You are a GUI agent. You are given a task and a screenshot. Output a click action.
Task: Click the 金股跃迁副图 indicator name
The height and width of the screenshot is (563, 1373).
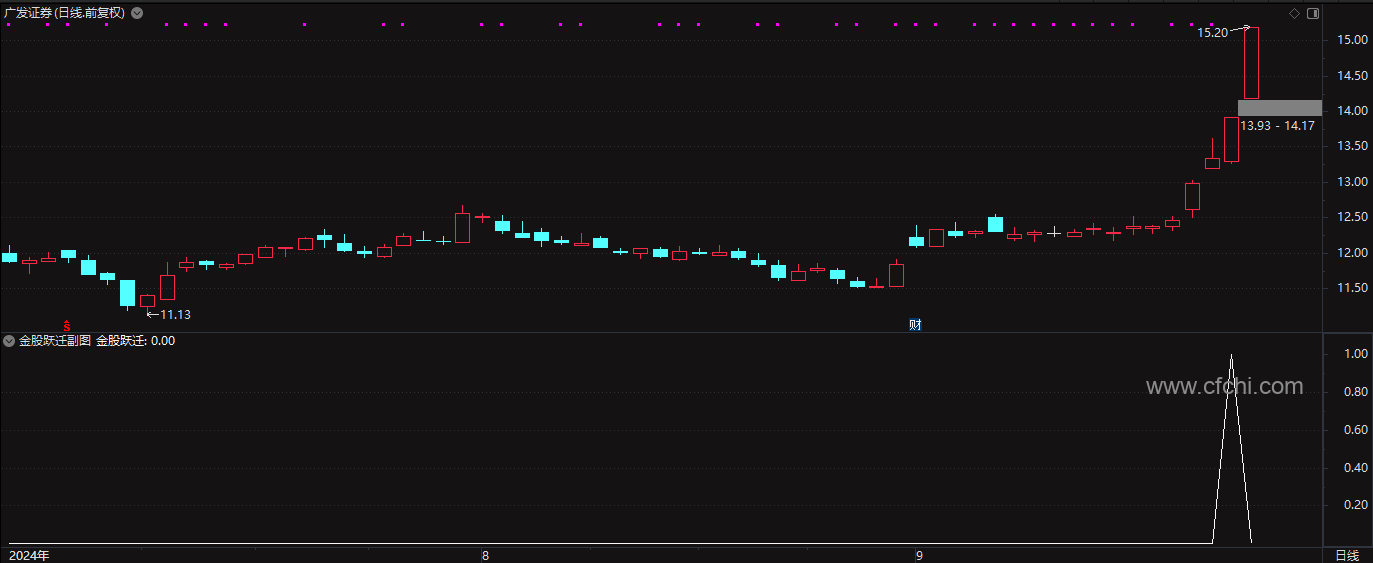55,341
